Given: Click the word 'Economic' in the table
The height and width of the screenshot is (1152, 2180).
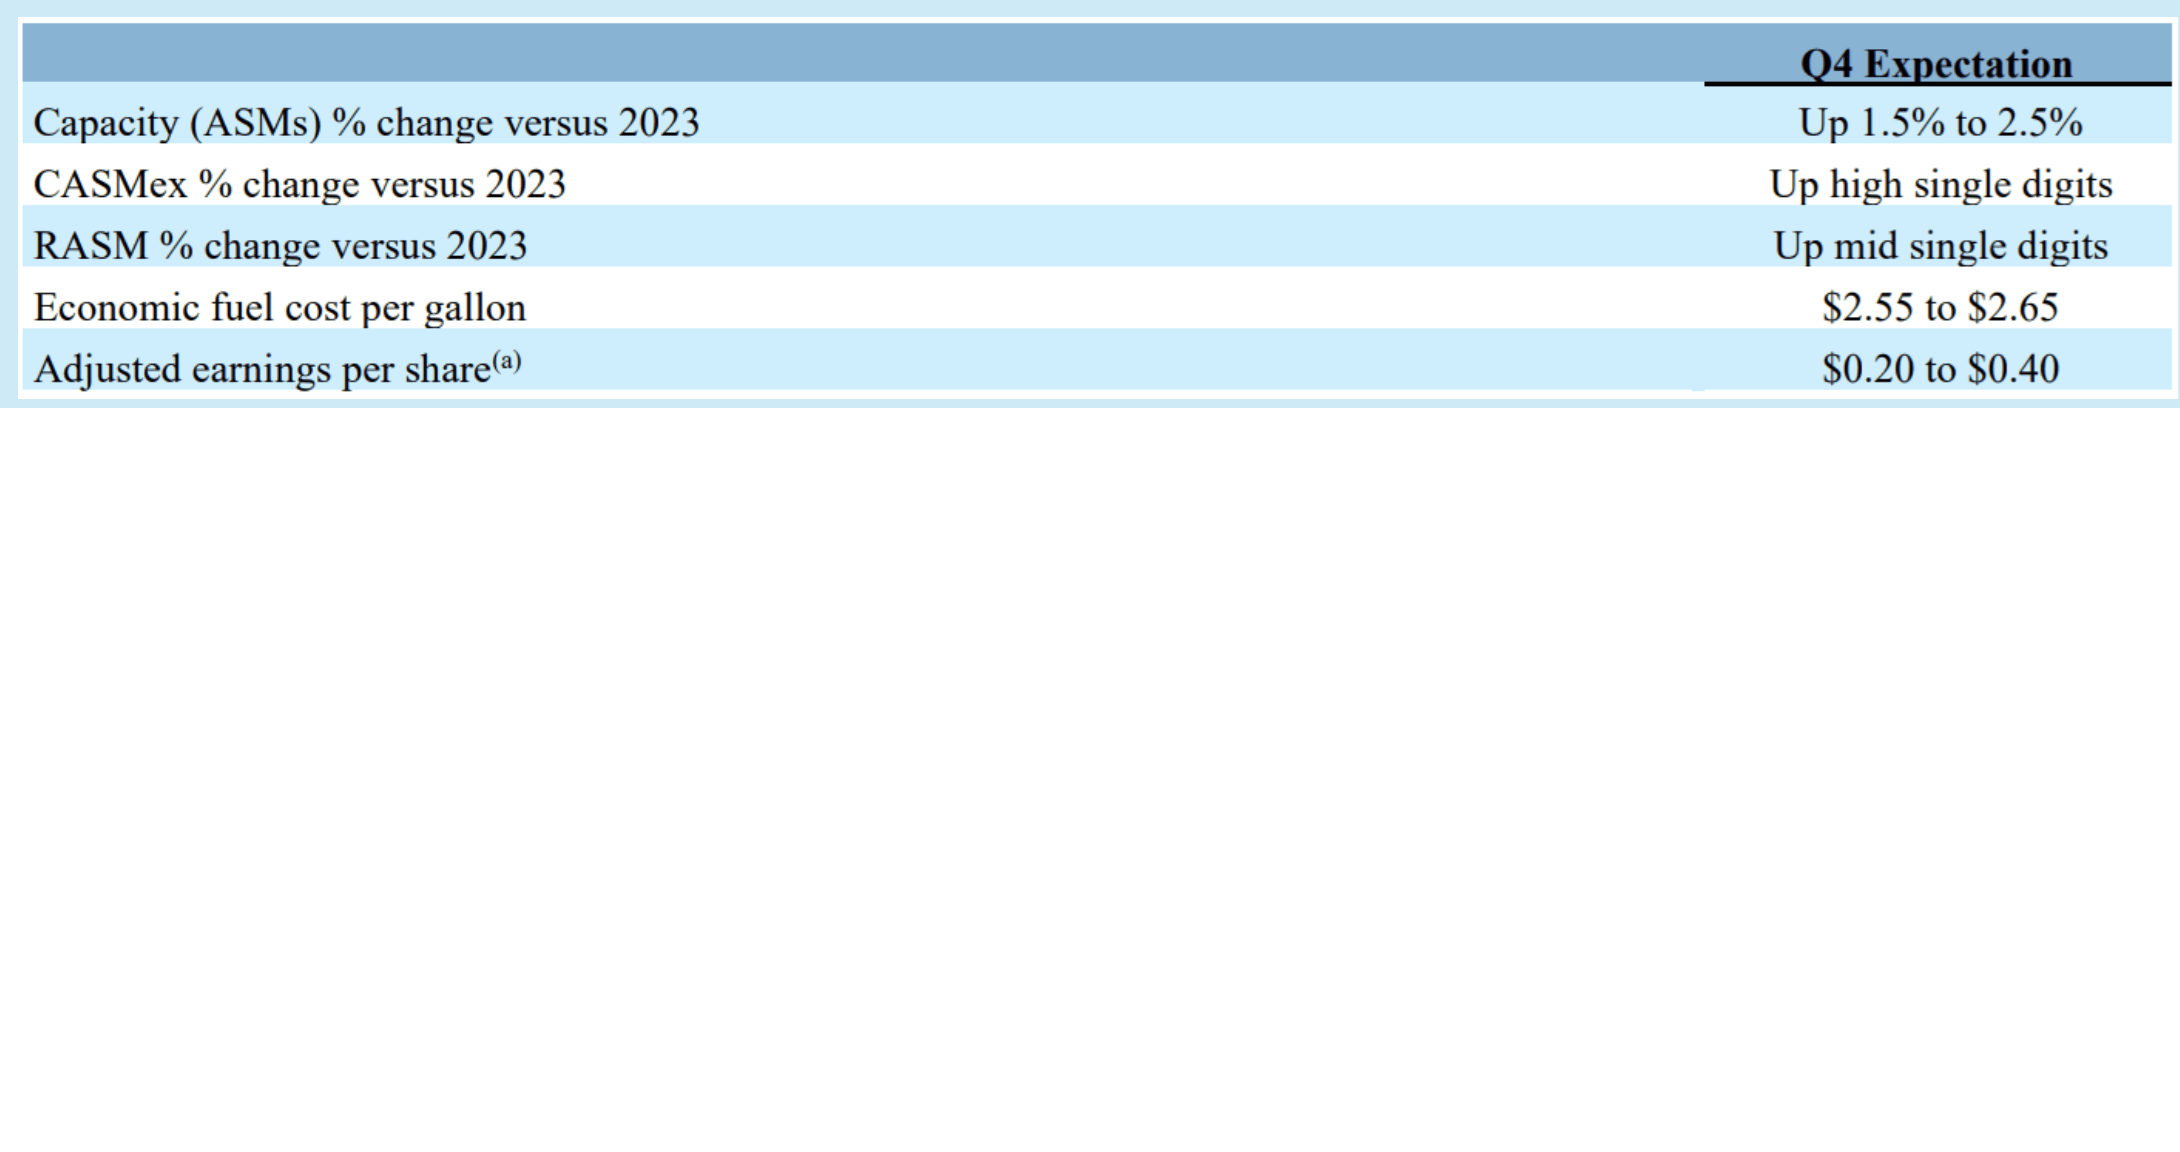Looking at the screenshot, I should 116,308.
